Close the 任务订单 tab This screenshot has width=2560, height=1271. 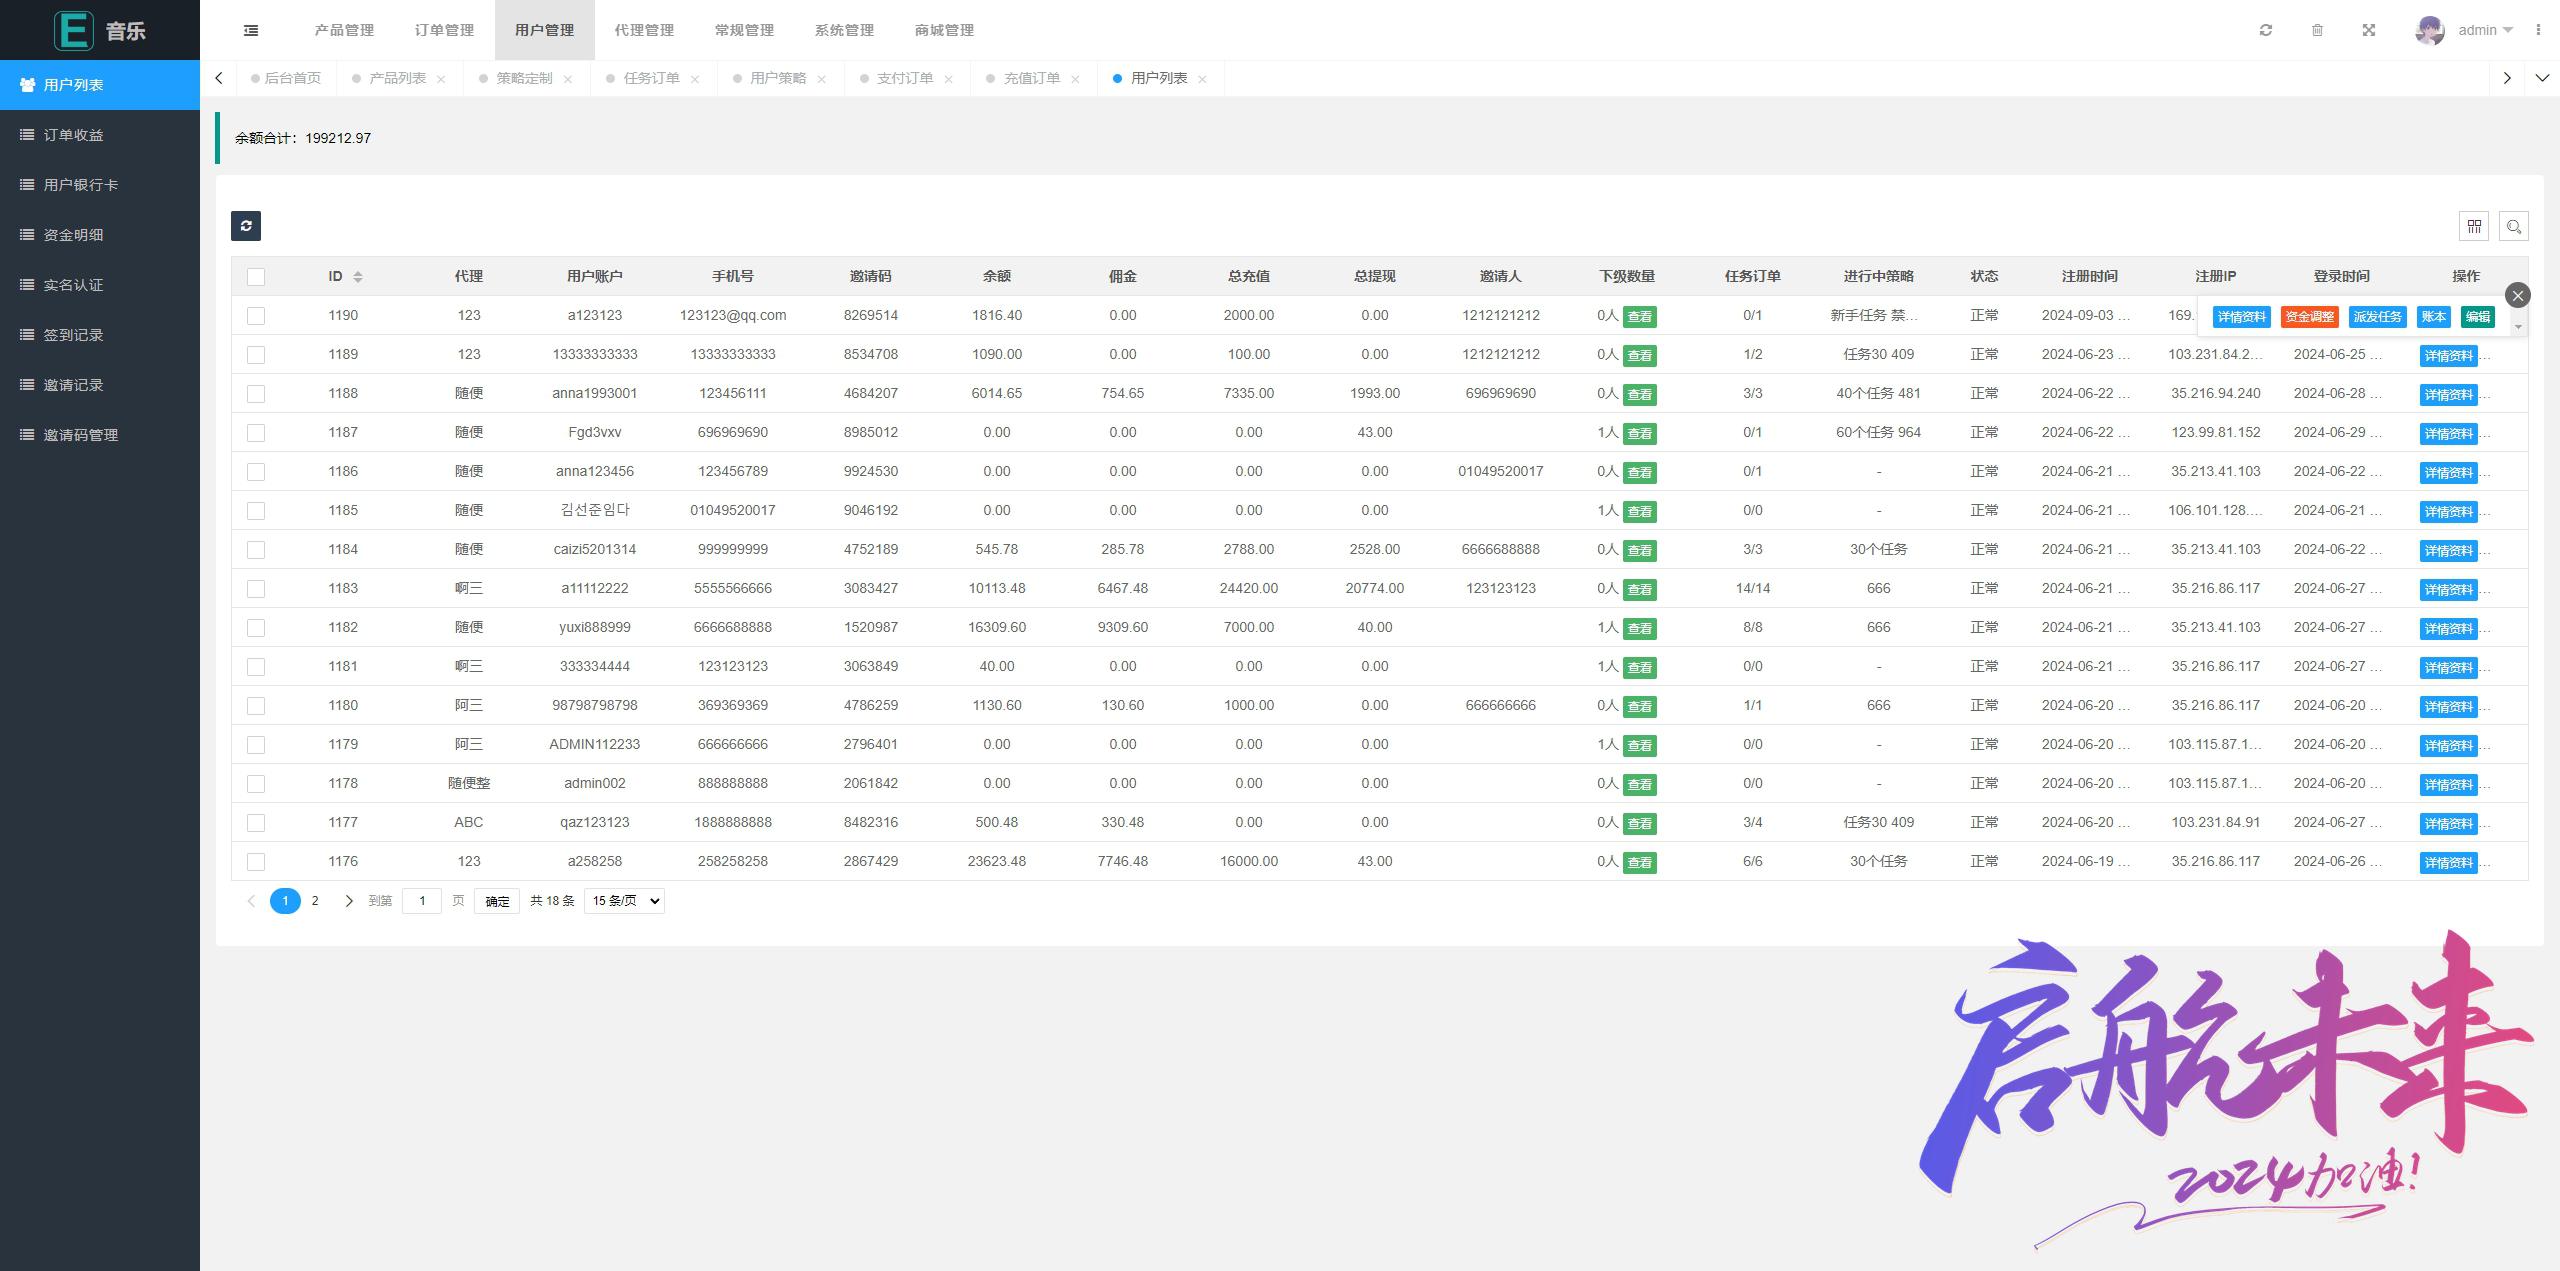(695, 79)
